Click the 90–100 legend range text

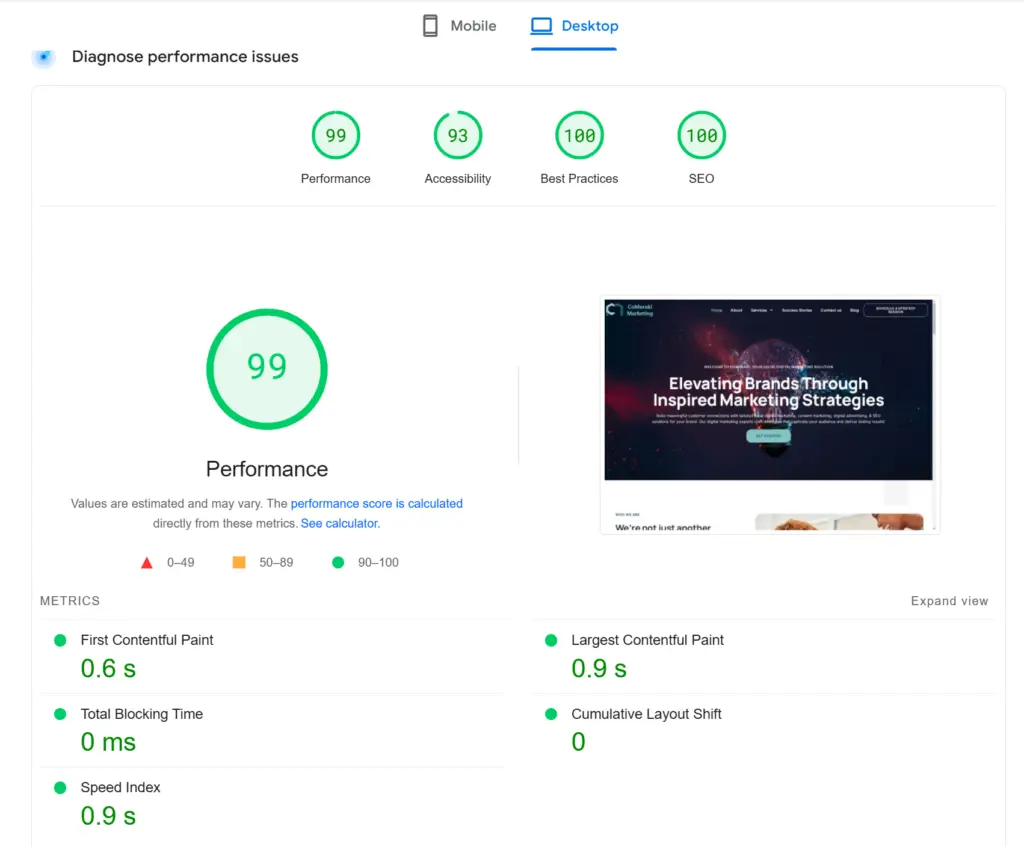click(378, 563)
